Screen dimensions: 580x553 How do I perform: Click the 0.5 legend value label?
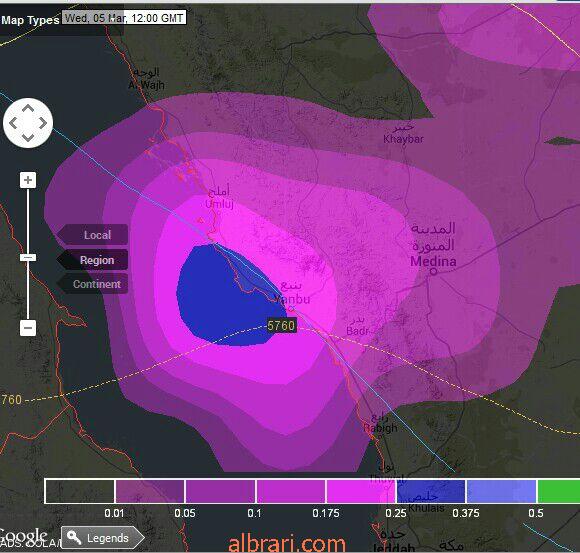click(536, 513)
